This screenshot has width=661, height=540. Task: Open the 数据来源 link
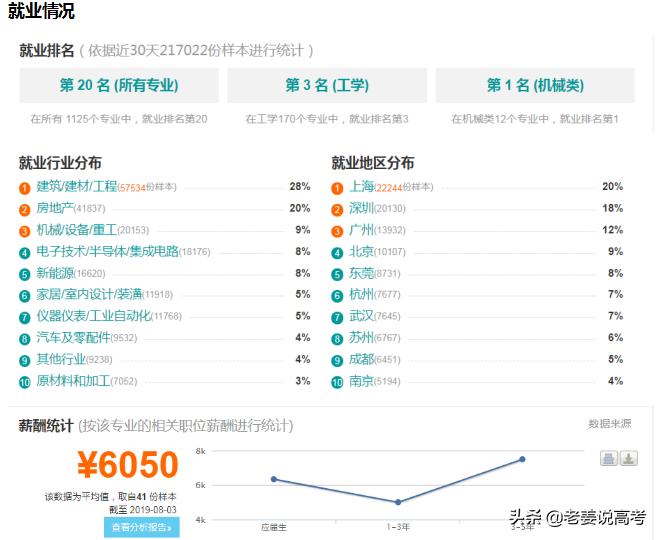click(x=609, y=424)
